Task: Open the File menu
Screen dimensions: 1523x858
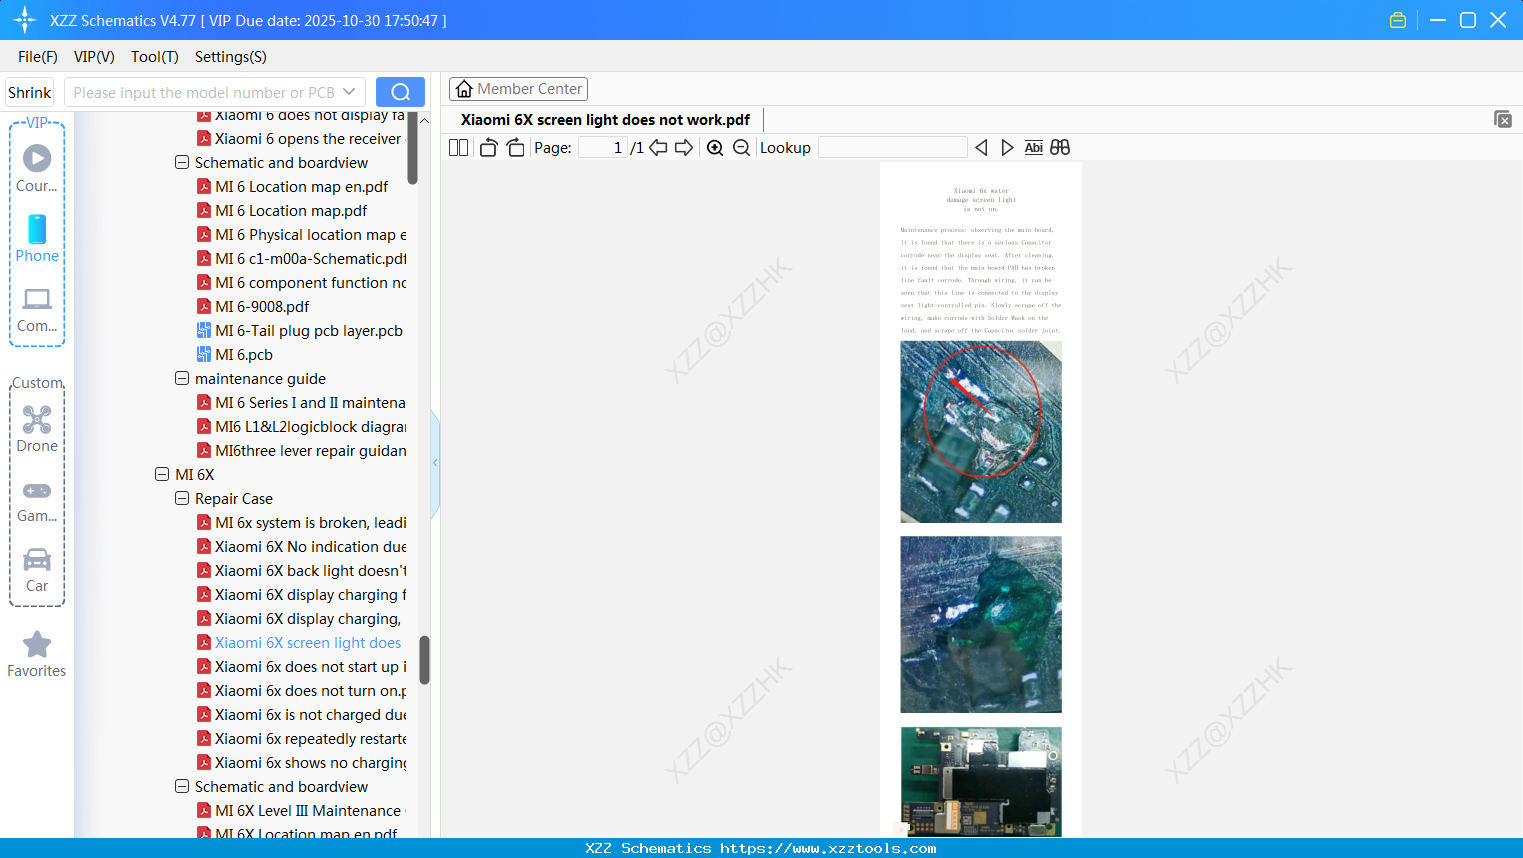Action: click(x=38, y=57)
